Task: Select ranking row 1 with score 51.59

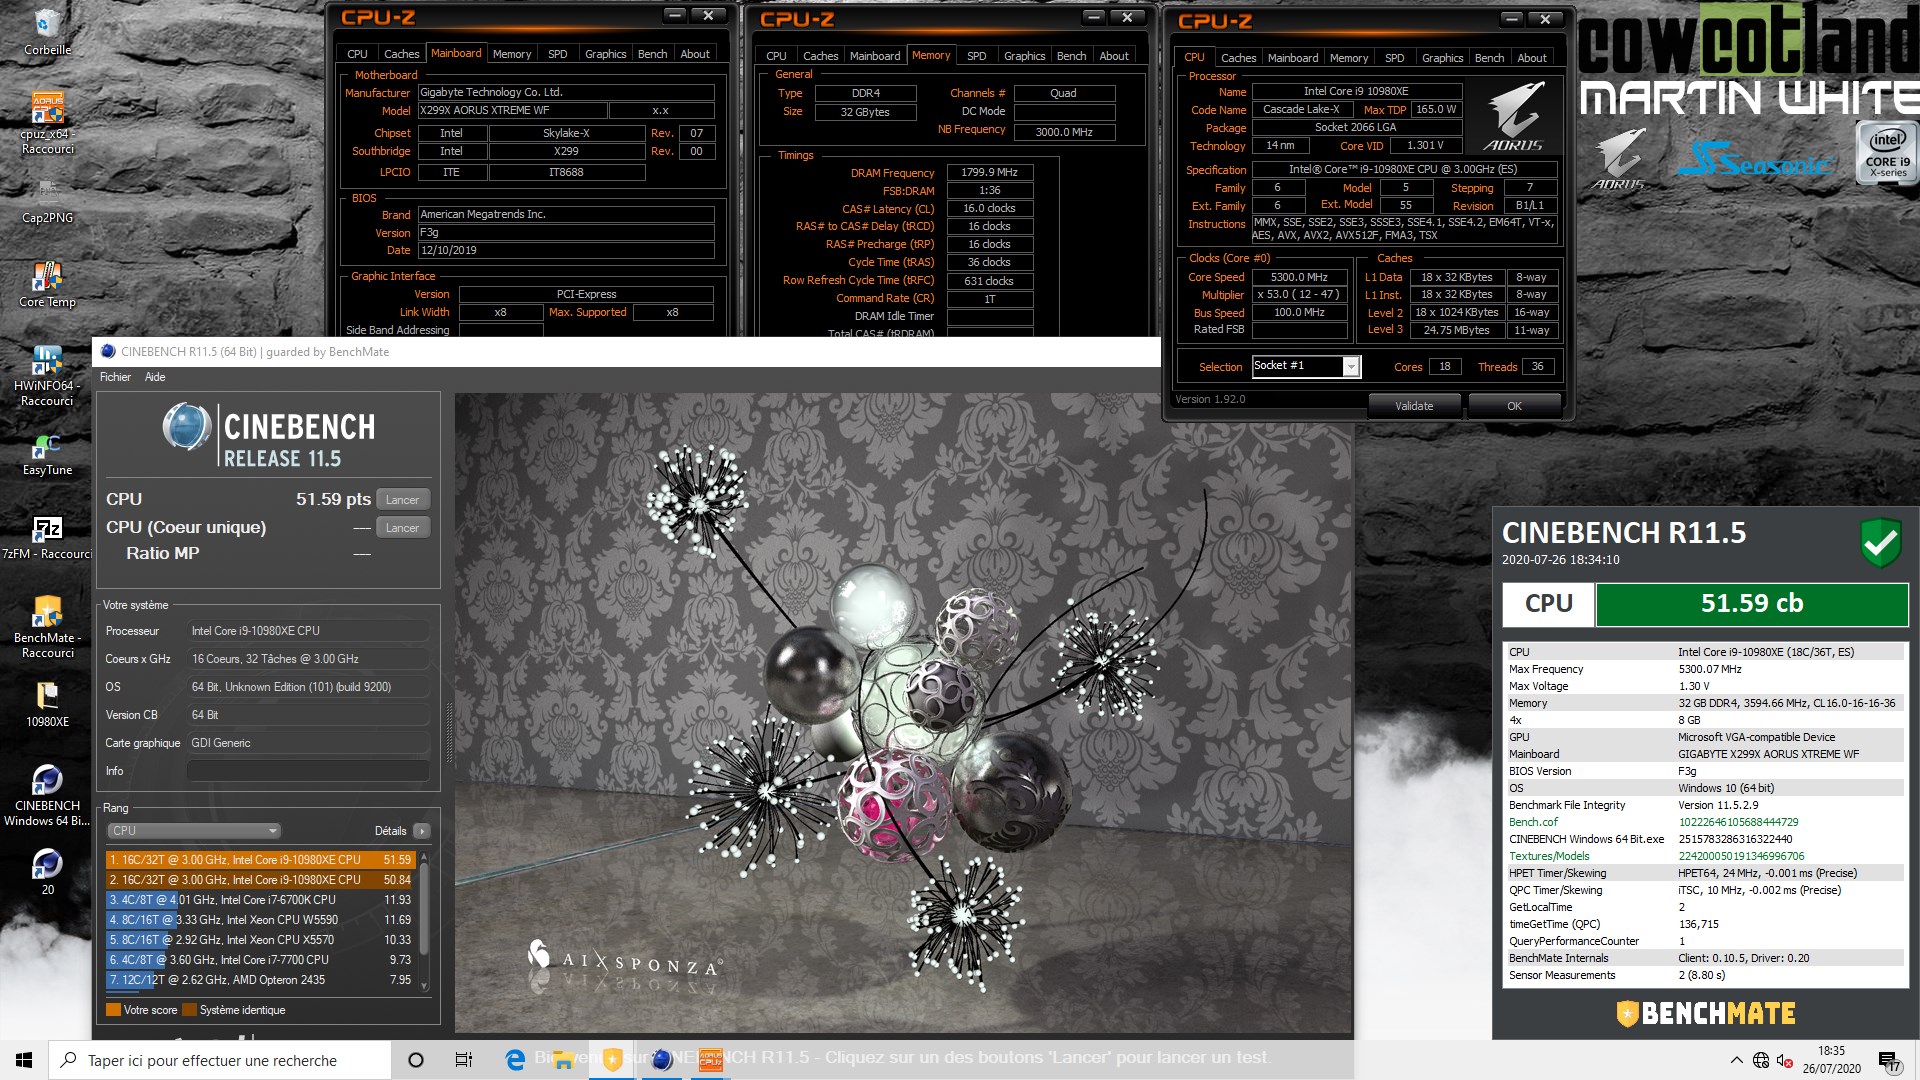Action: click(x=260, y=860)
